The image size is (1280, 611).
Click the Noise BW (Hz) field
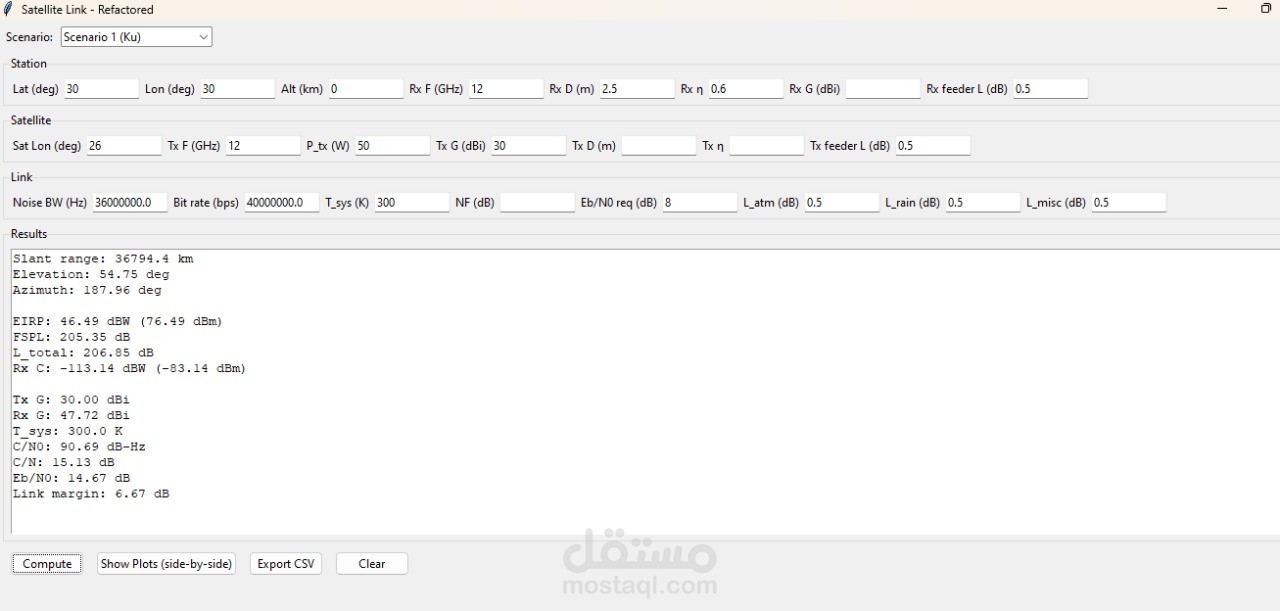(x=129, y=202)
